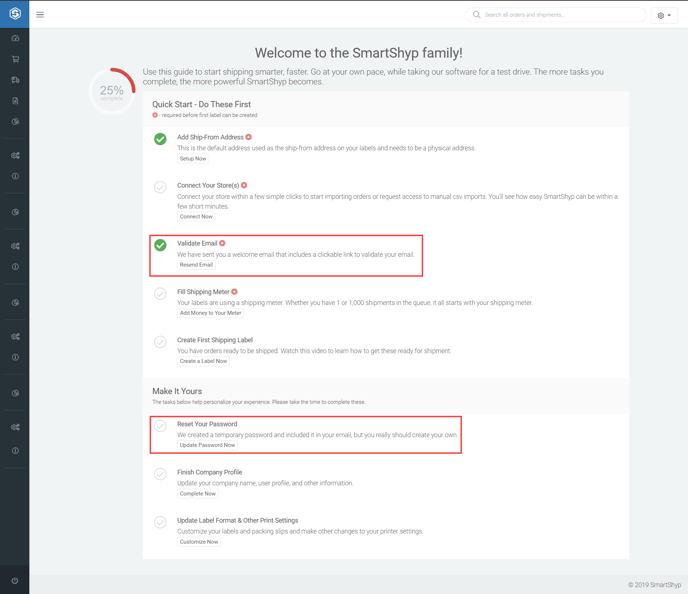688x594 pixels.
Task: Click the magnifying glass search icon
Action: [476, 14]
